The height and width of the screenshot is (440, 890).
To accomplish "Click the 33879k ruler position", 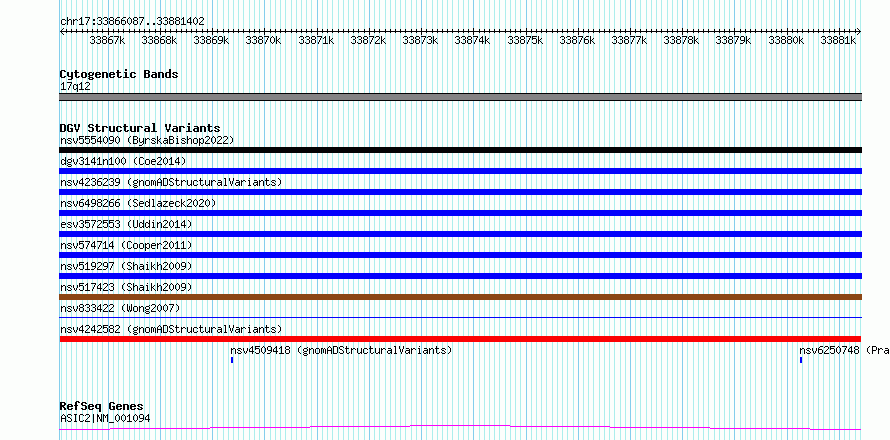I will click(x=734, y=40).
